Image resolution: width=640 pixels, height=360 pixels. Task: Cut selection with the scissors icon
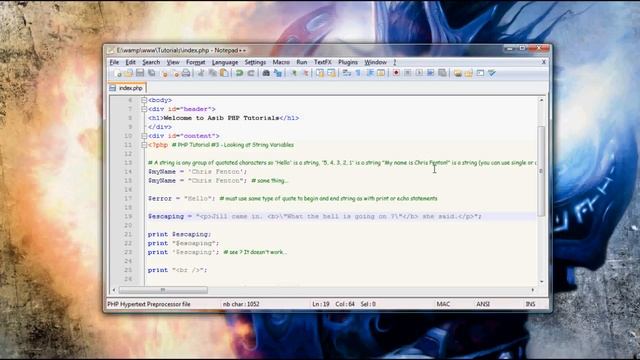click(x=201, y=73)
